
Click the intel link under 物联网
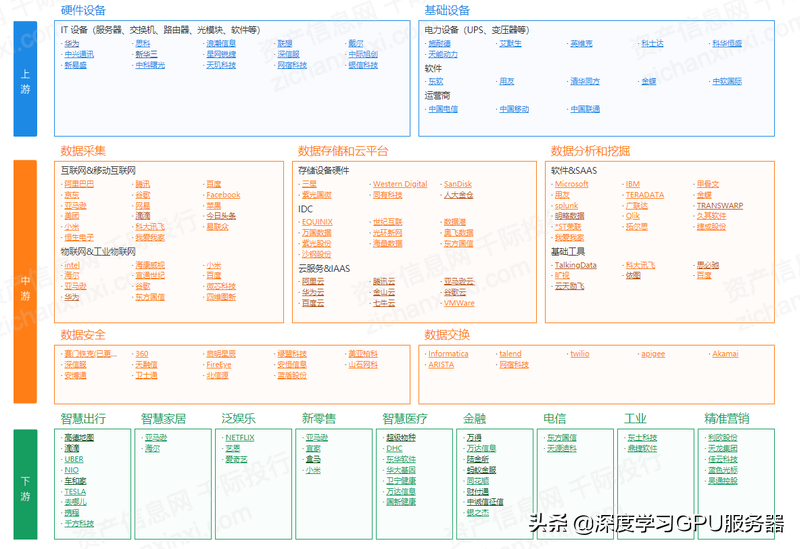tap(72, 265)
